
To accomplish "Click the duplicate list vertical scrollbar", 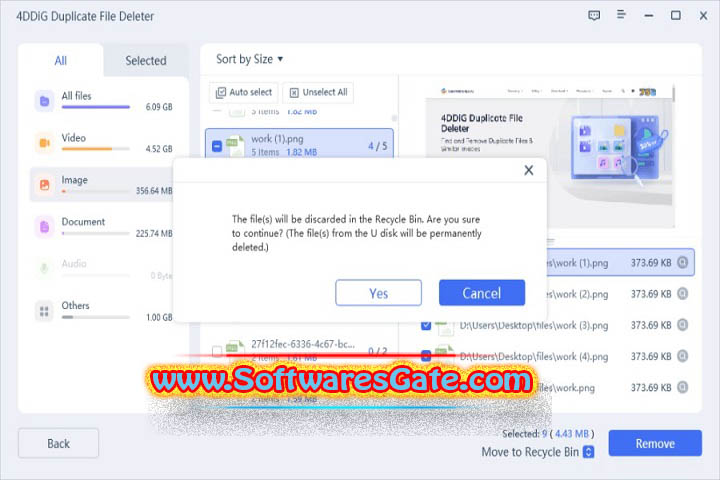I will point(394,118).
